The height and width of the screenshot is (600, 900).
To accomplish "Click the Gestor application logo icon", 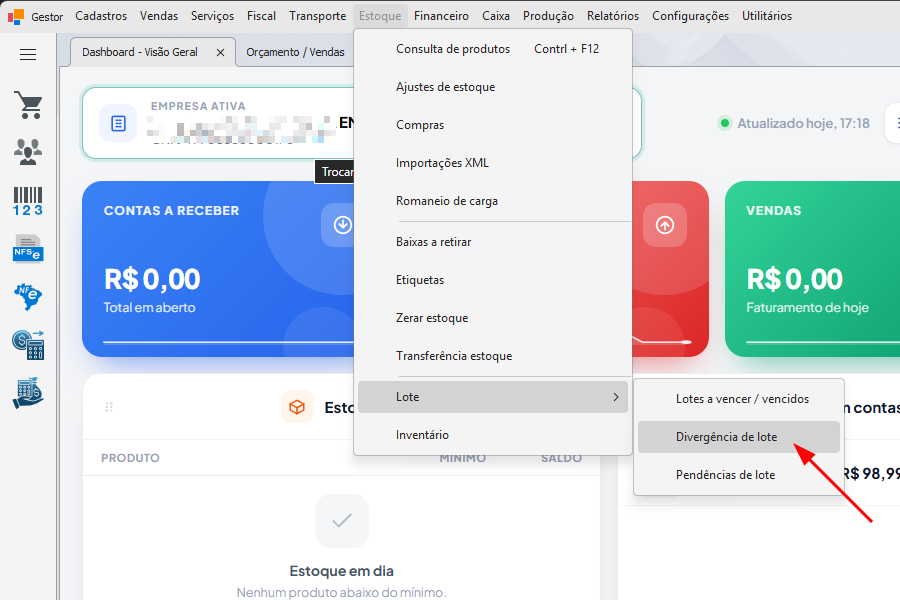I will click(x=15, y=16).
